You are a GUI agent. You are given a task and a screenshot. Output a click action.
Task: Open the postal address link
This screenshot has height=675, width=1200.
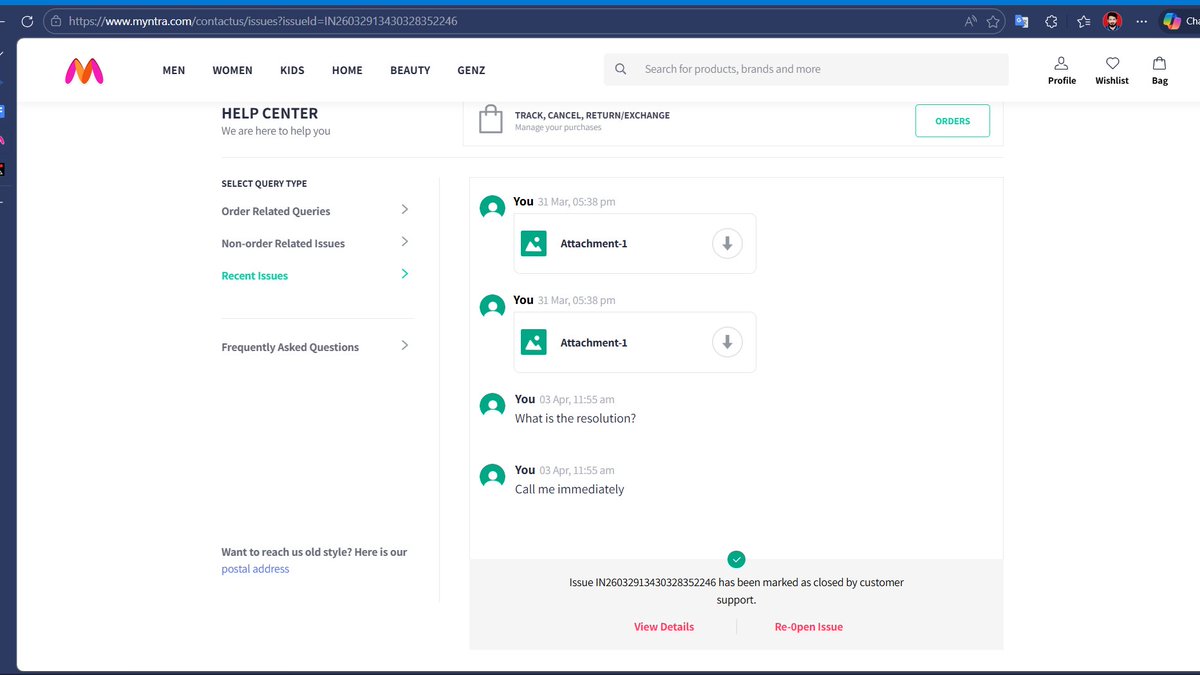pyautogui.click(x=255, y=569)
